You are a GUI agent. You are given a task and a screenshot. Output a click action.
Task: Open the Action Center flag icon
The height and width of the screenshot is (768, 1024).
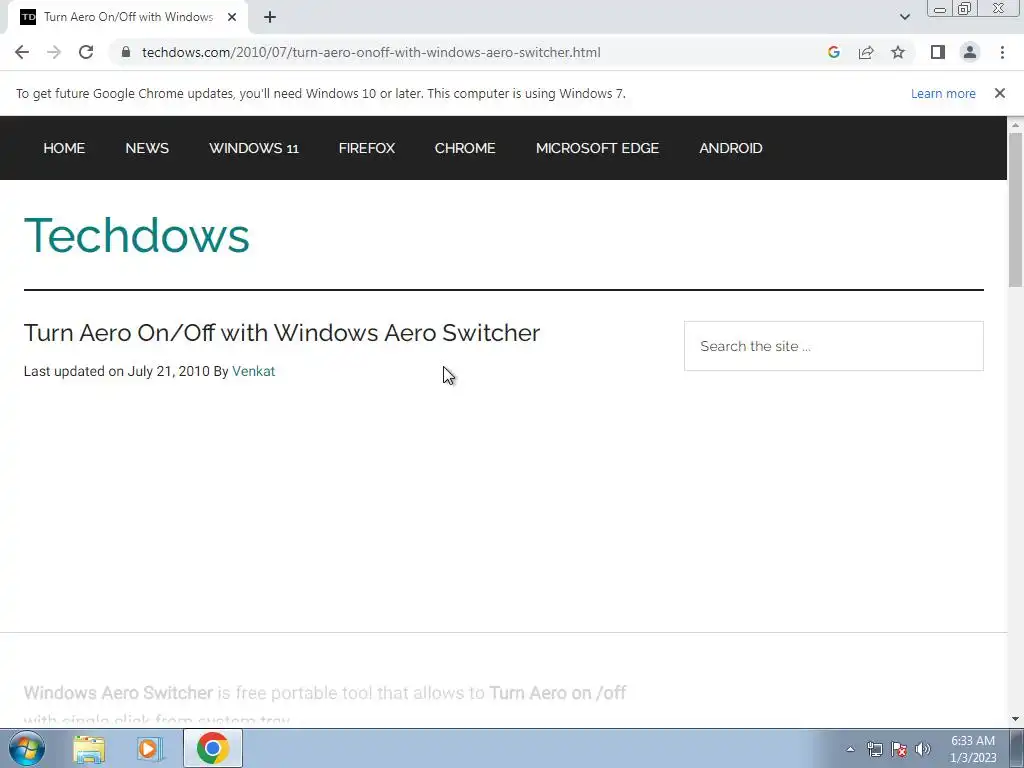click(899, 749)
